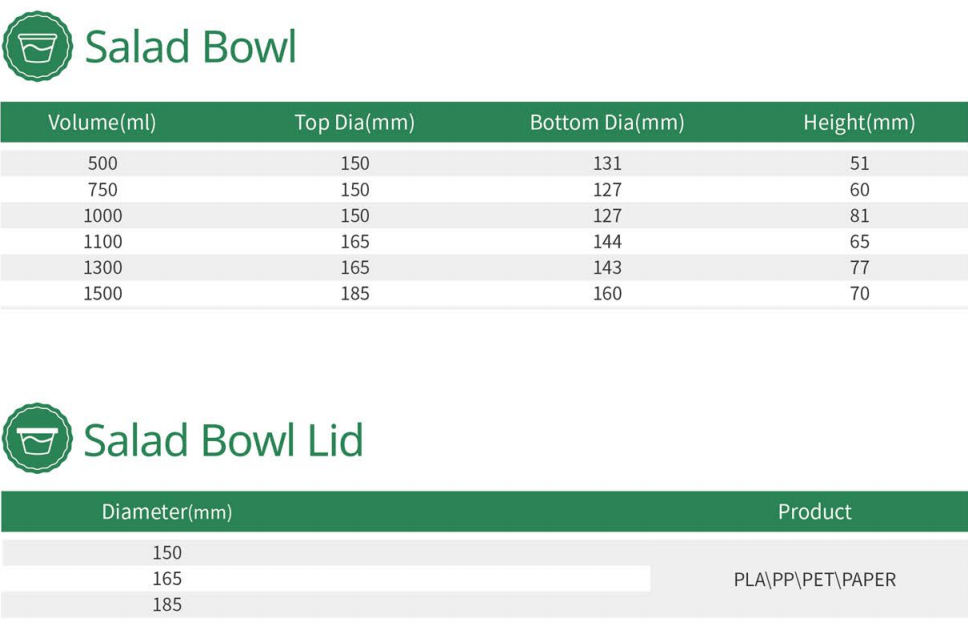Screen dimensions: 968x624
Task: Click the Salad Bowl icon
Action: coord(38,46)
